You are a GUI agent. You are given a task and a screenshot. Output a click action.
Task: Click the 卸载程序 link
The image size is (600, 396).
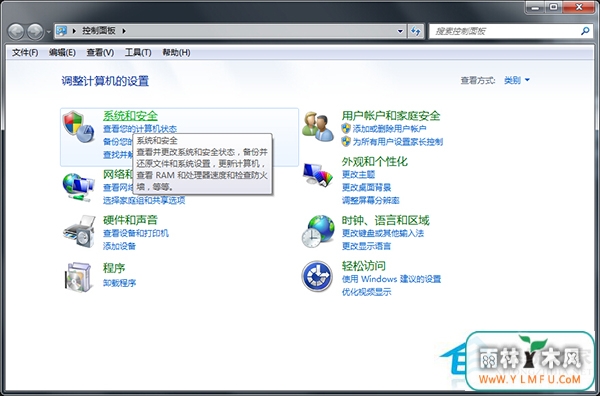click(119, 283)
